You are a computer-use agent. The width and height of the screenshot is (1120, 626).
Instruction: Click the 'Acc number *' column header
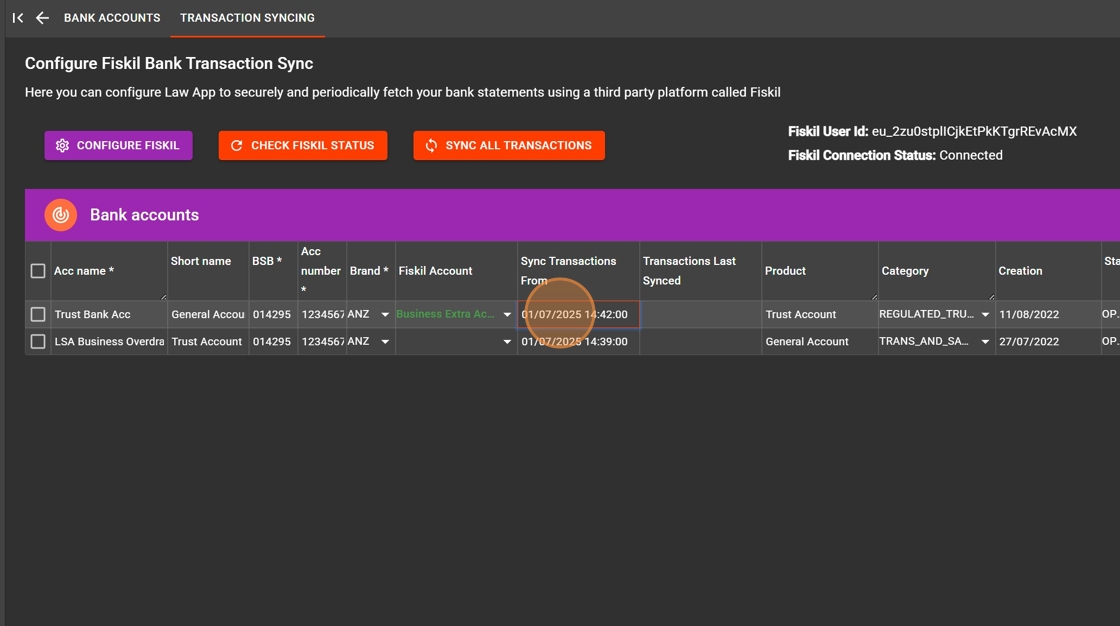tap(322, 271)
